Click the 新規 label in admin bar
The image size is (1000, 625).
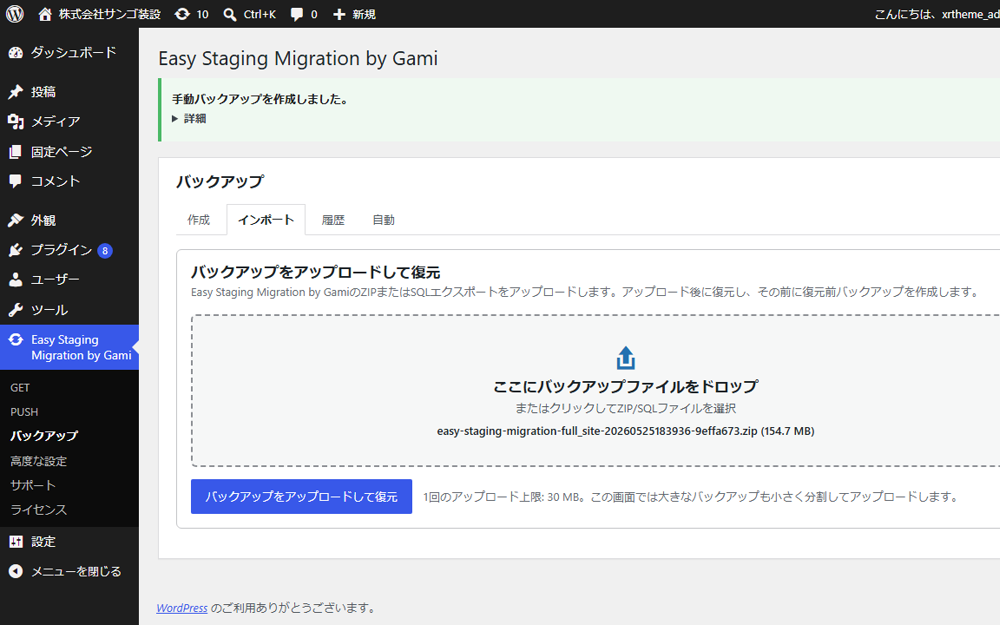(364, 15)
